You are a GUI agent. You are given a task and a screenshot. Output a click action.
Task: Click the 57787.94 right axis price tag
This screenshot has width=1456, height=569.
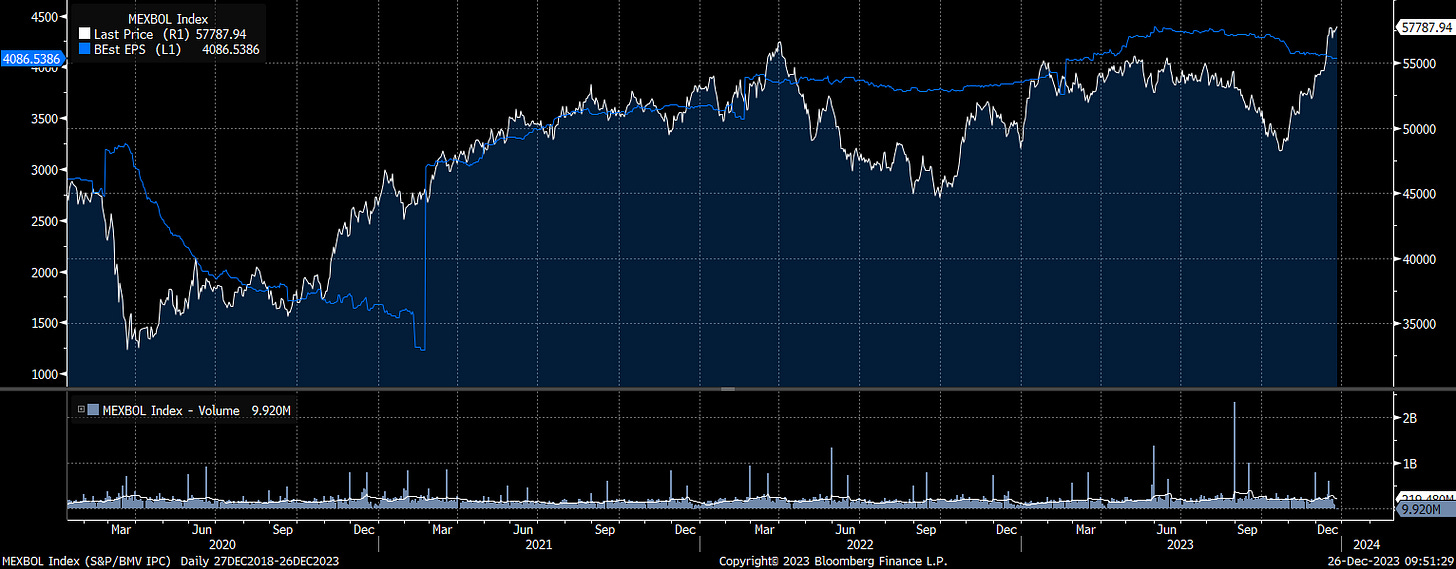(x=1425, y=30)
